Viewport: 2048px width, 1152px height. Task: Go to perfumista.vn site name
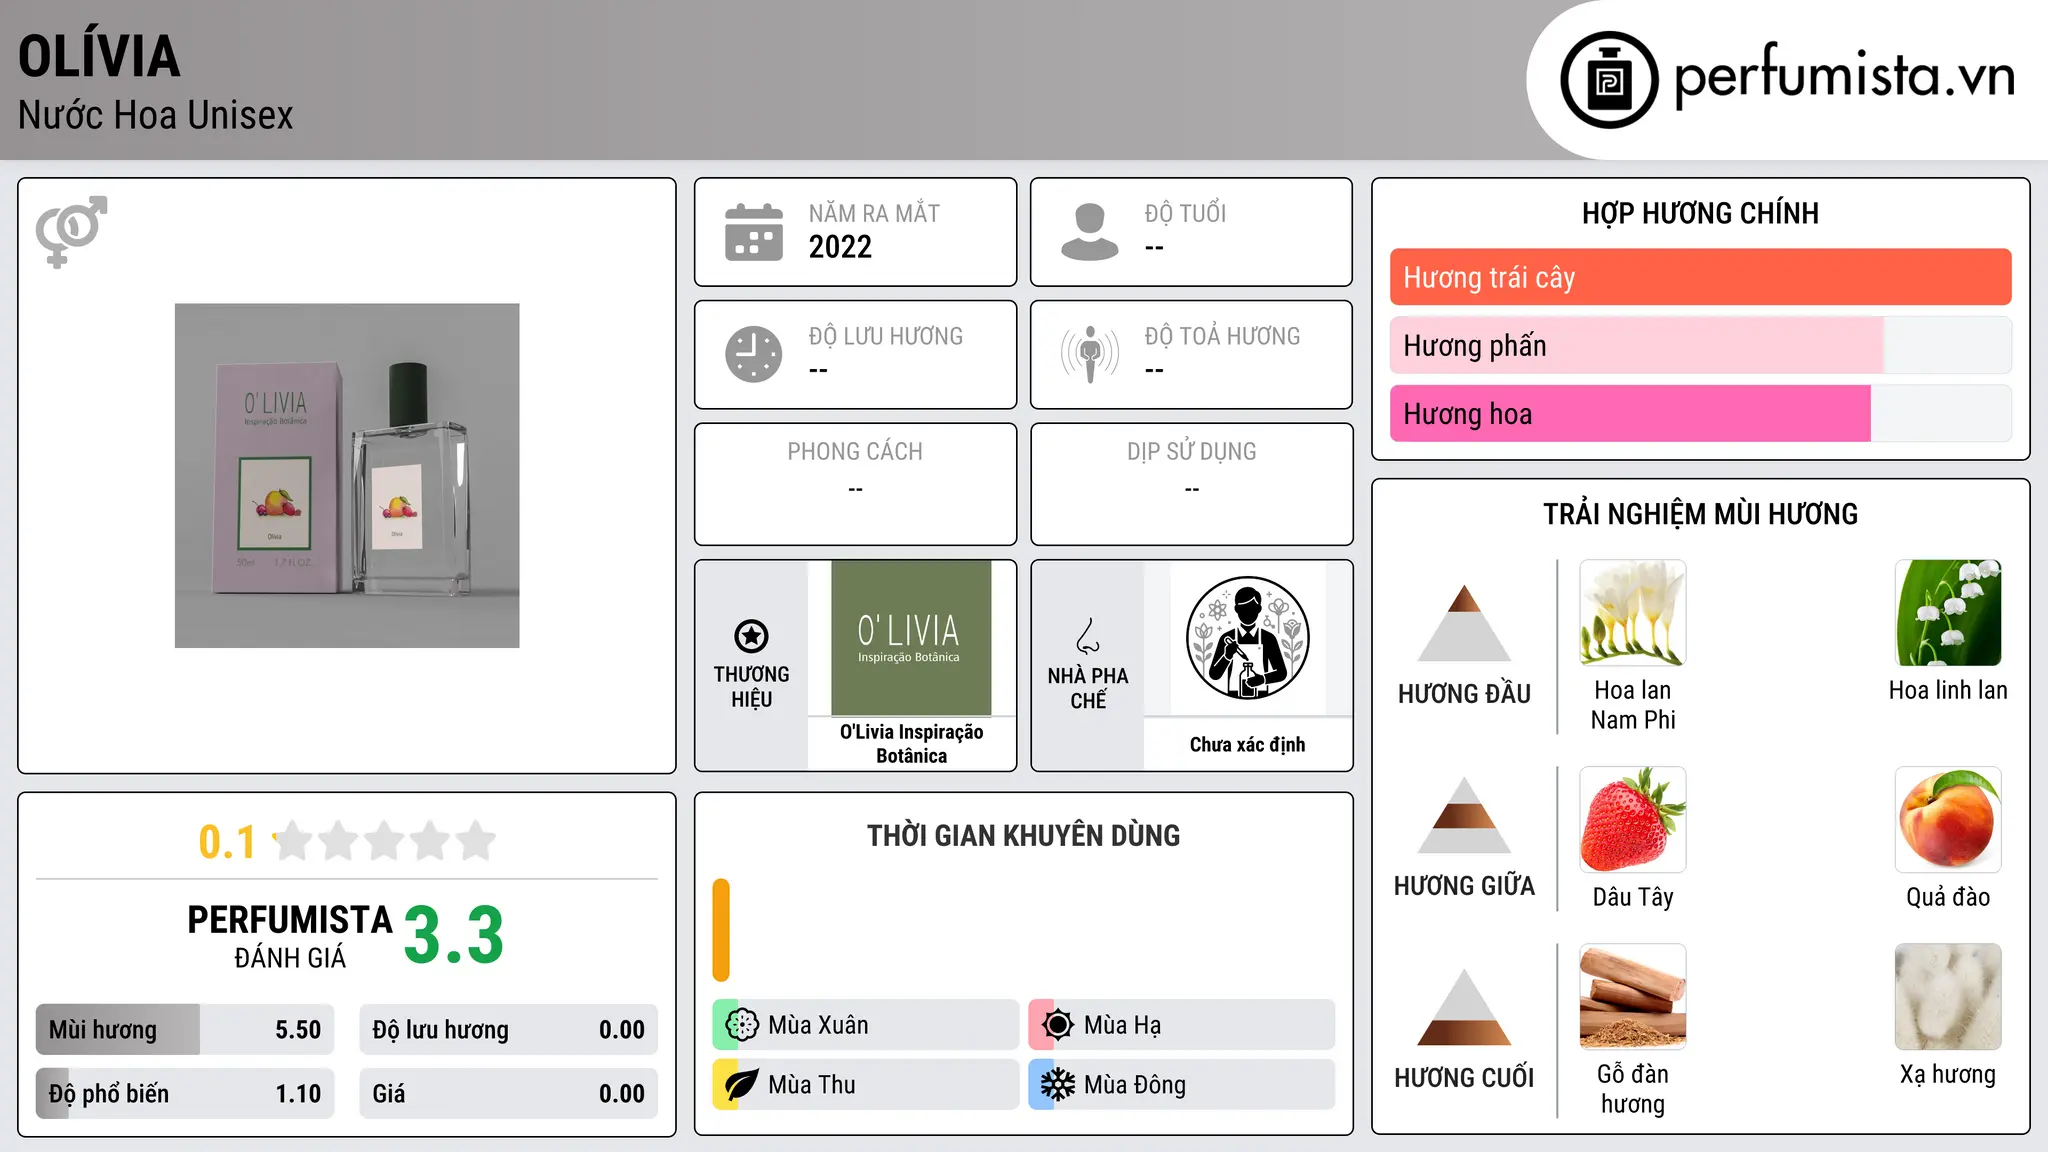point(1845,75)
